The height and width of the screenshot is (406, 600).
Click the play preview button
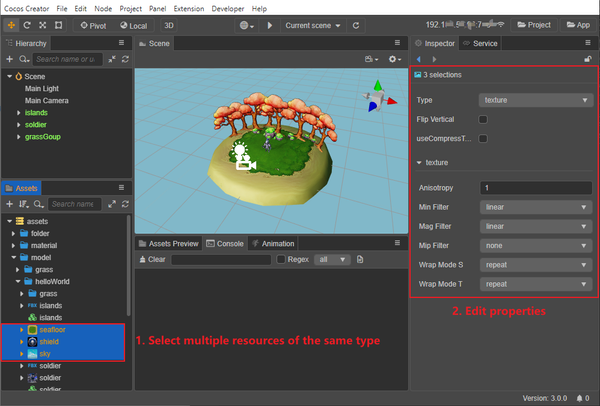269,25
